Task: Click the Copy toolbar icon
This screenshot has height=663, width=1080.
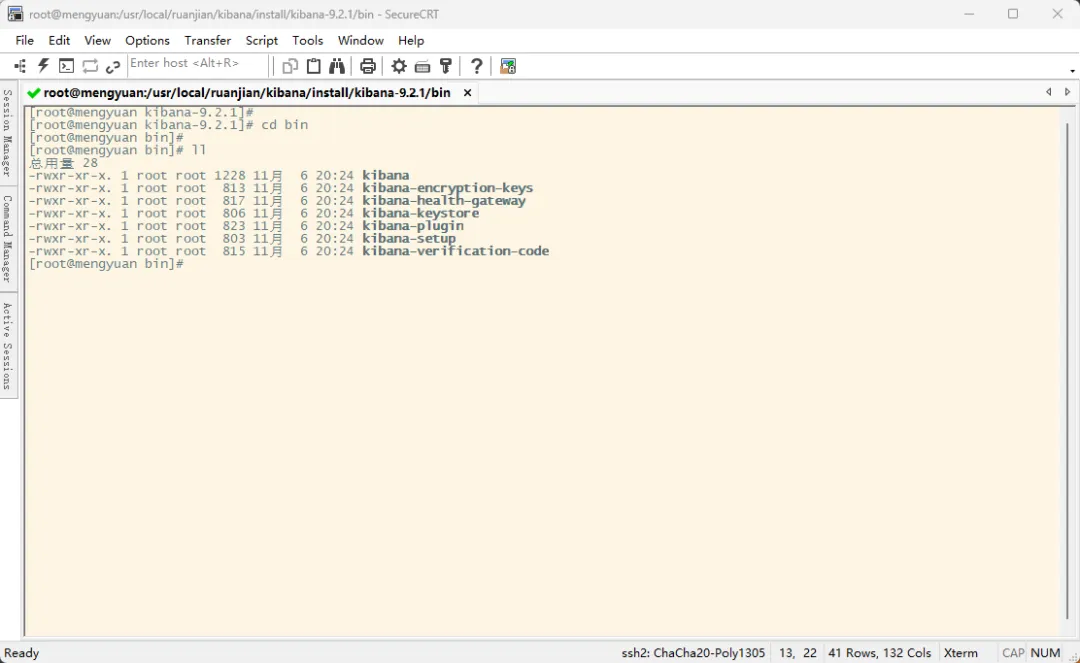Action: pos(290,66)
